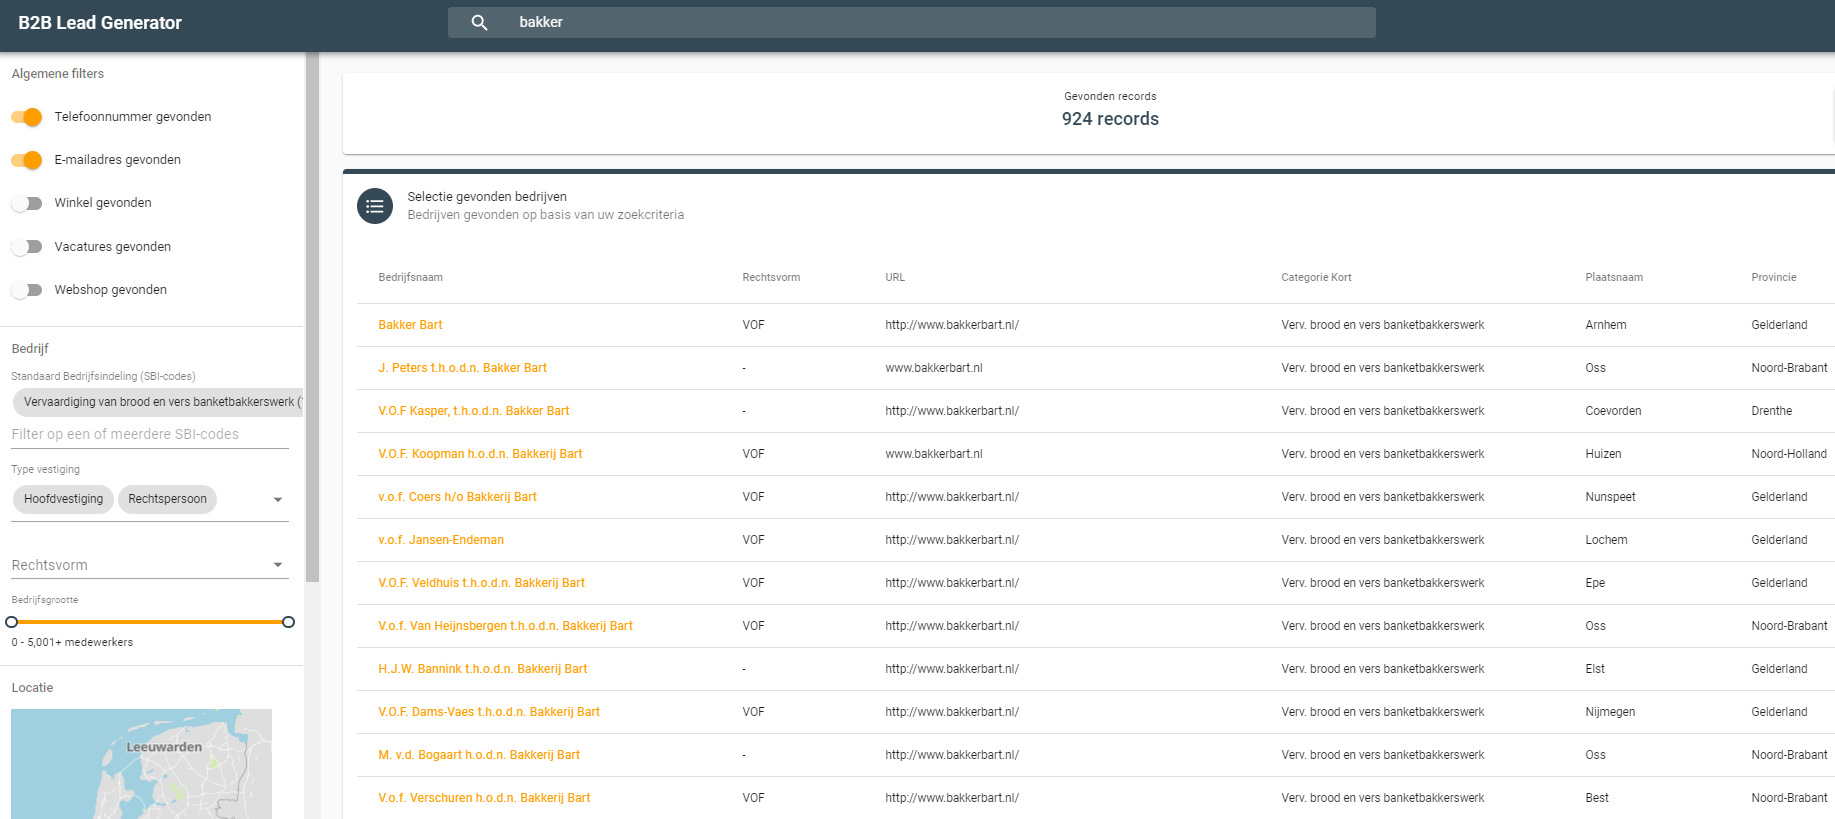
Task: Click Arnhem in the Plaatsnaam column
Action: (x=1605, y=325)
